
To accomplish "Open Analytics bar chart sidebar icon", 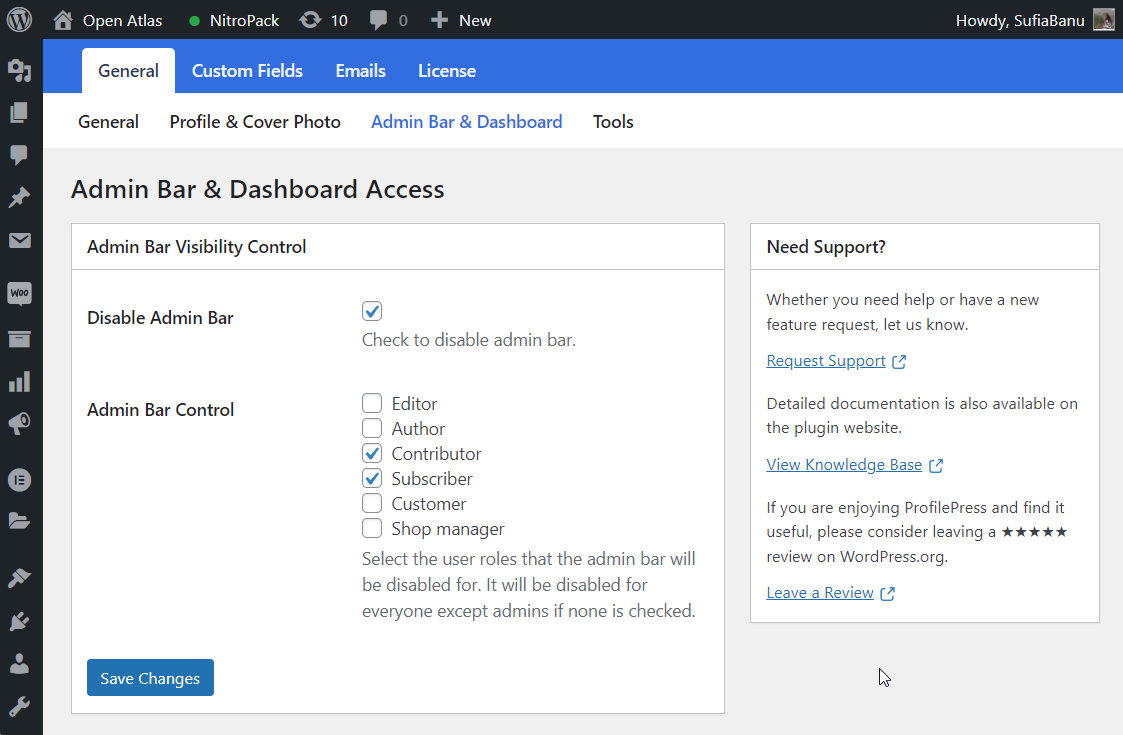I will 19,381.
